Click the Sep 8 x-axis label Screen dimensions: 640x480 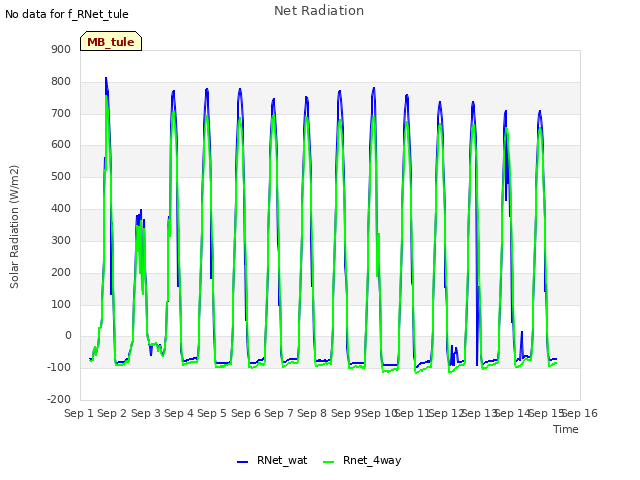(312, 413)
